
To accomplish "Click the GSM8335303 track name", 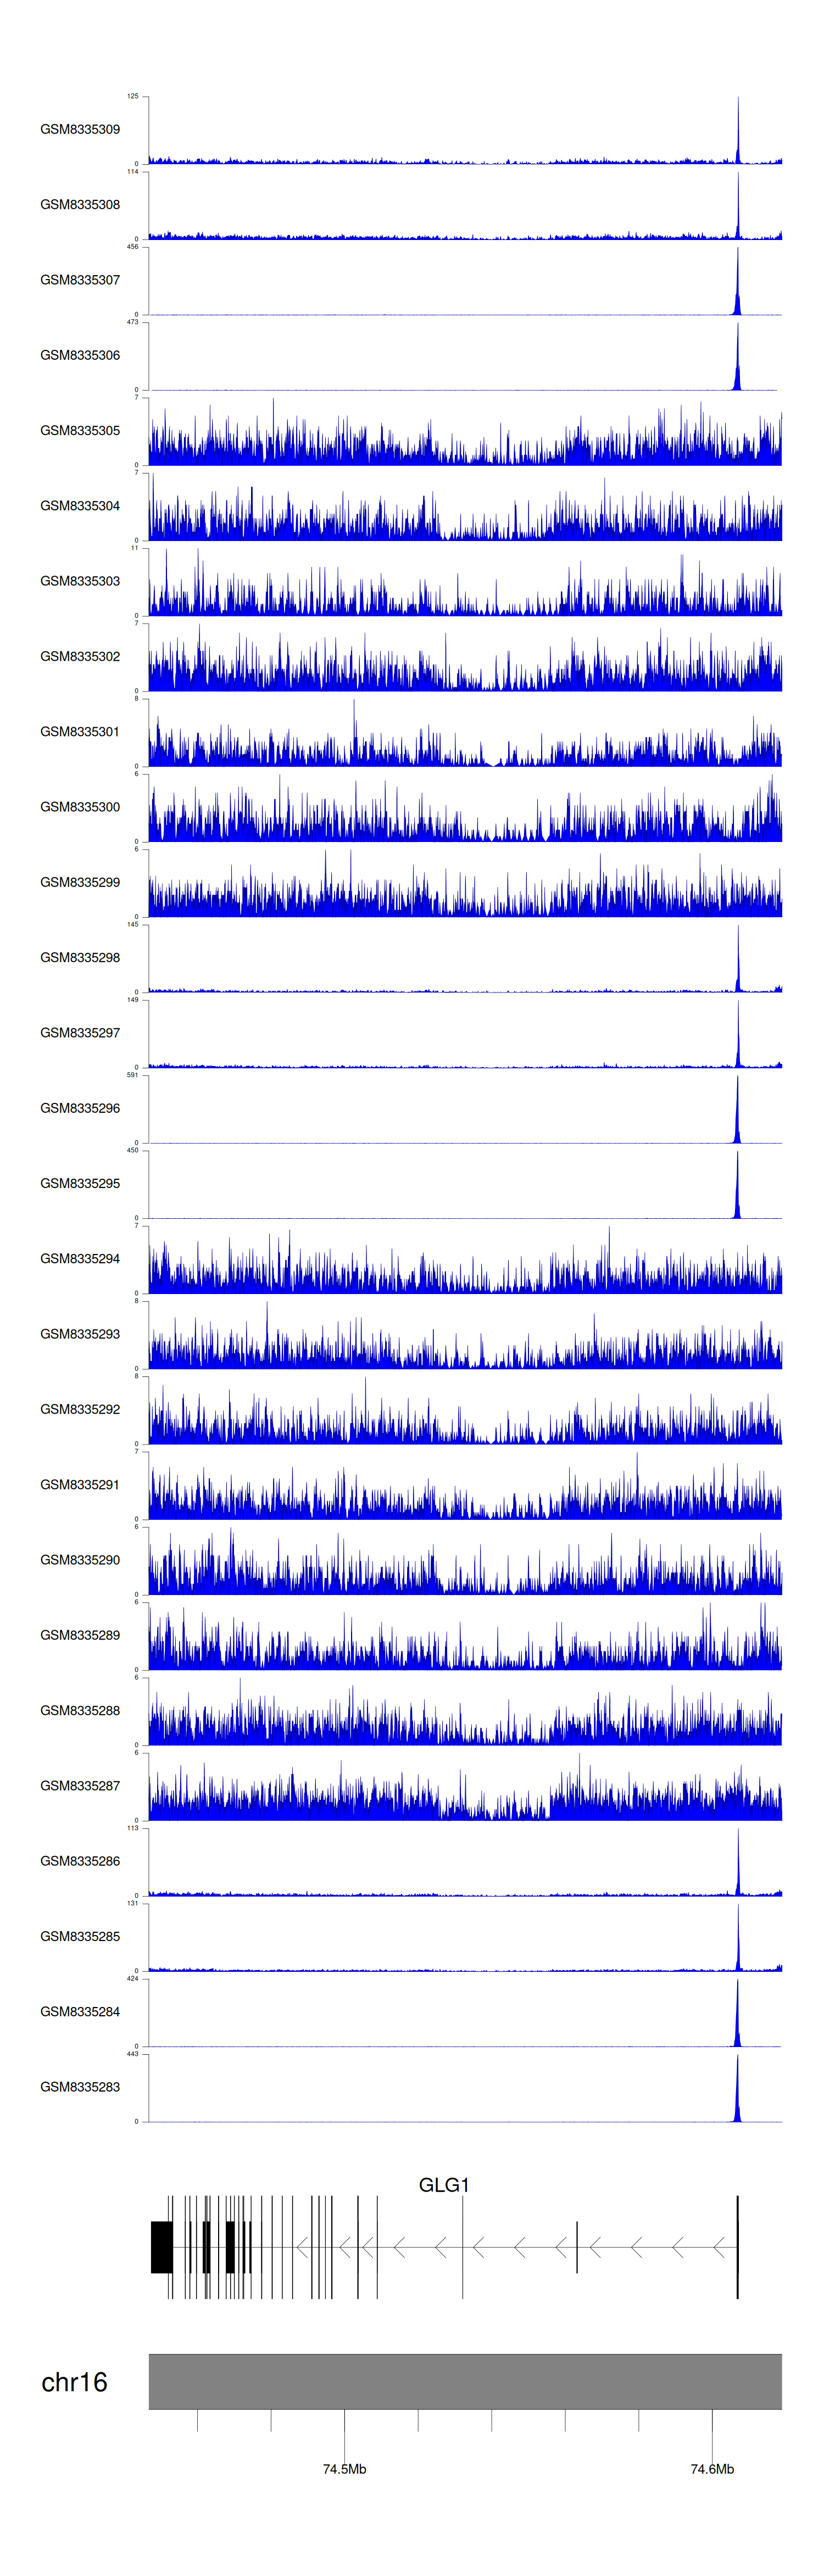I will pos(80,581).
